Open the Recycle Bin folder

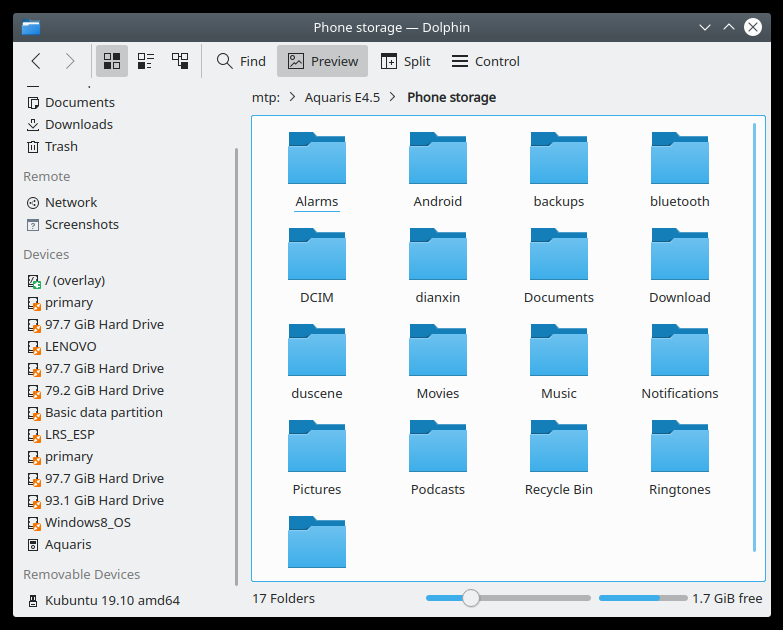[558, 447]
